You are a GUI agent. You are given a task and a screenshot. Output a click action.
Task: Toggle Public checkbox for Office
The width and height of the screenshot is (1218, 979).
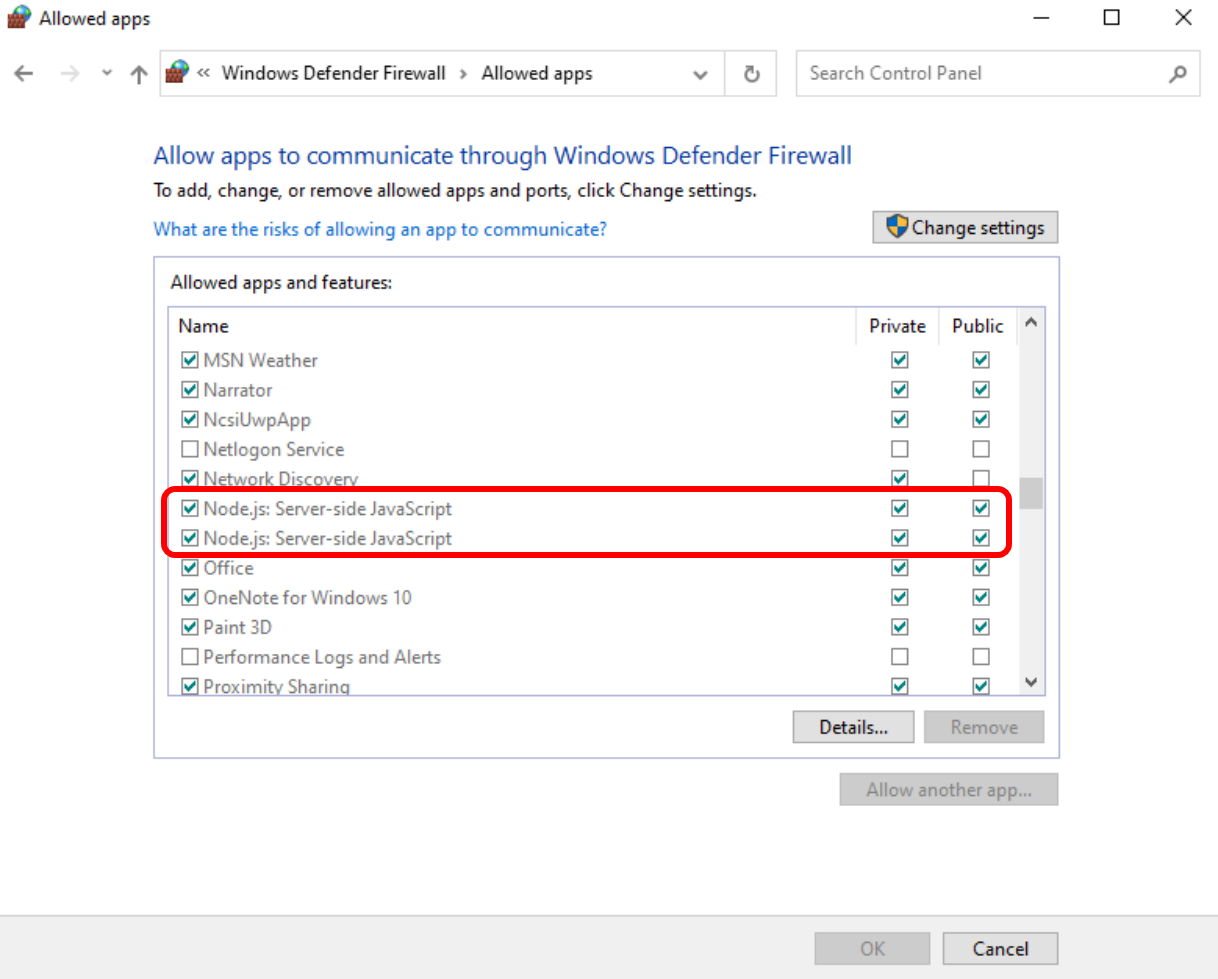pos(981,568)
